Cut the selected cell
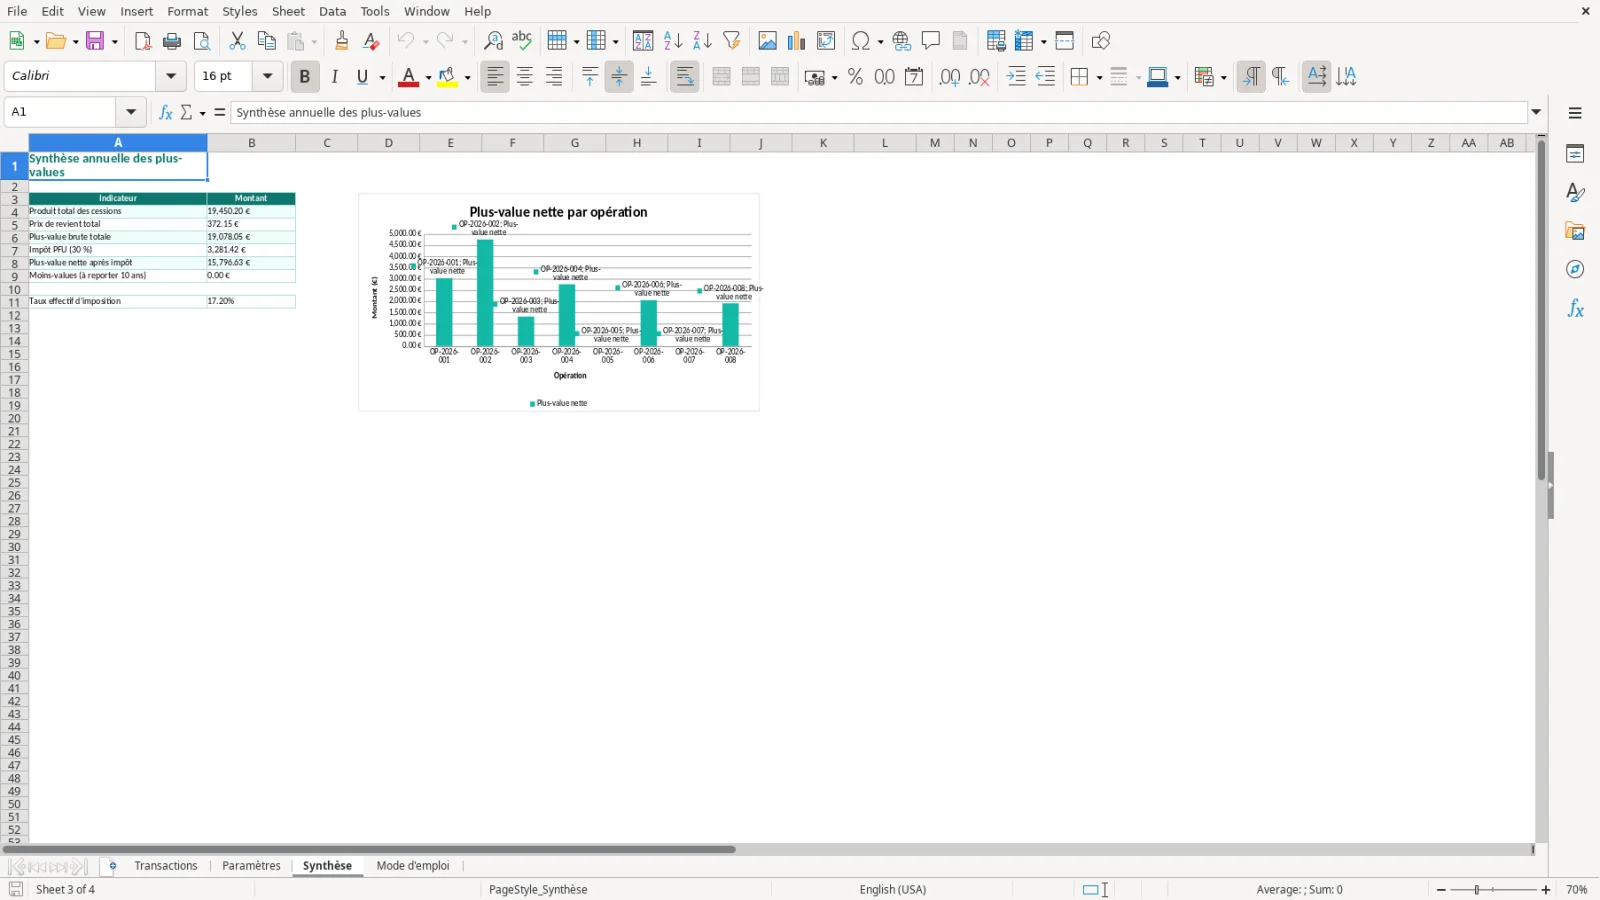 [x=237, y=41]
